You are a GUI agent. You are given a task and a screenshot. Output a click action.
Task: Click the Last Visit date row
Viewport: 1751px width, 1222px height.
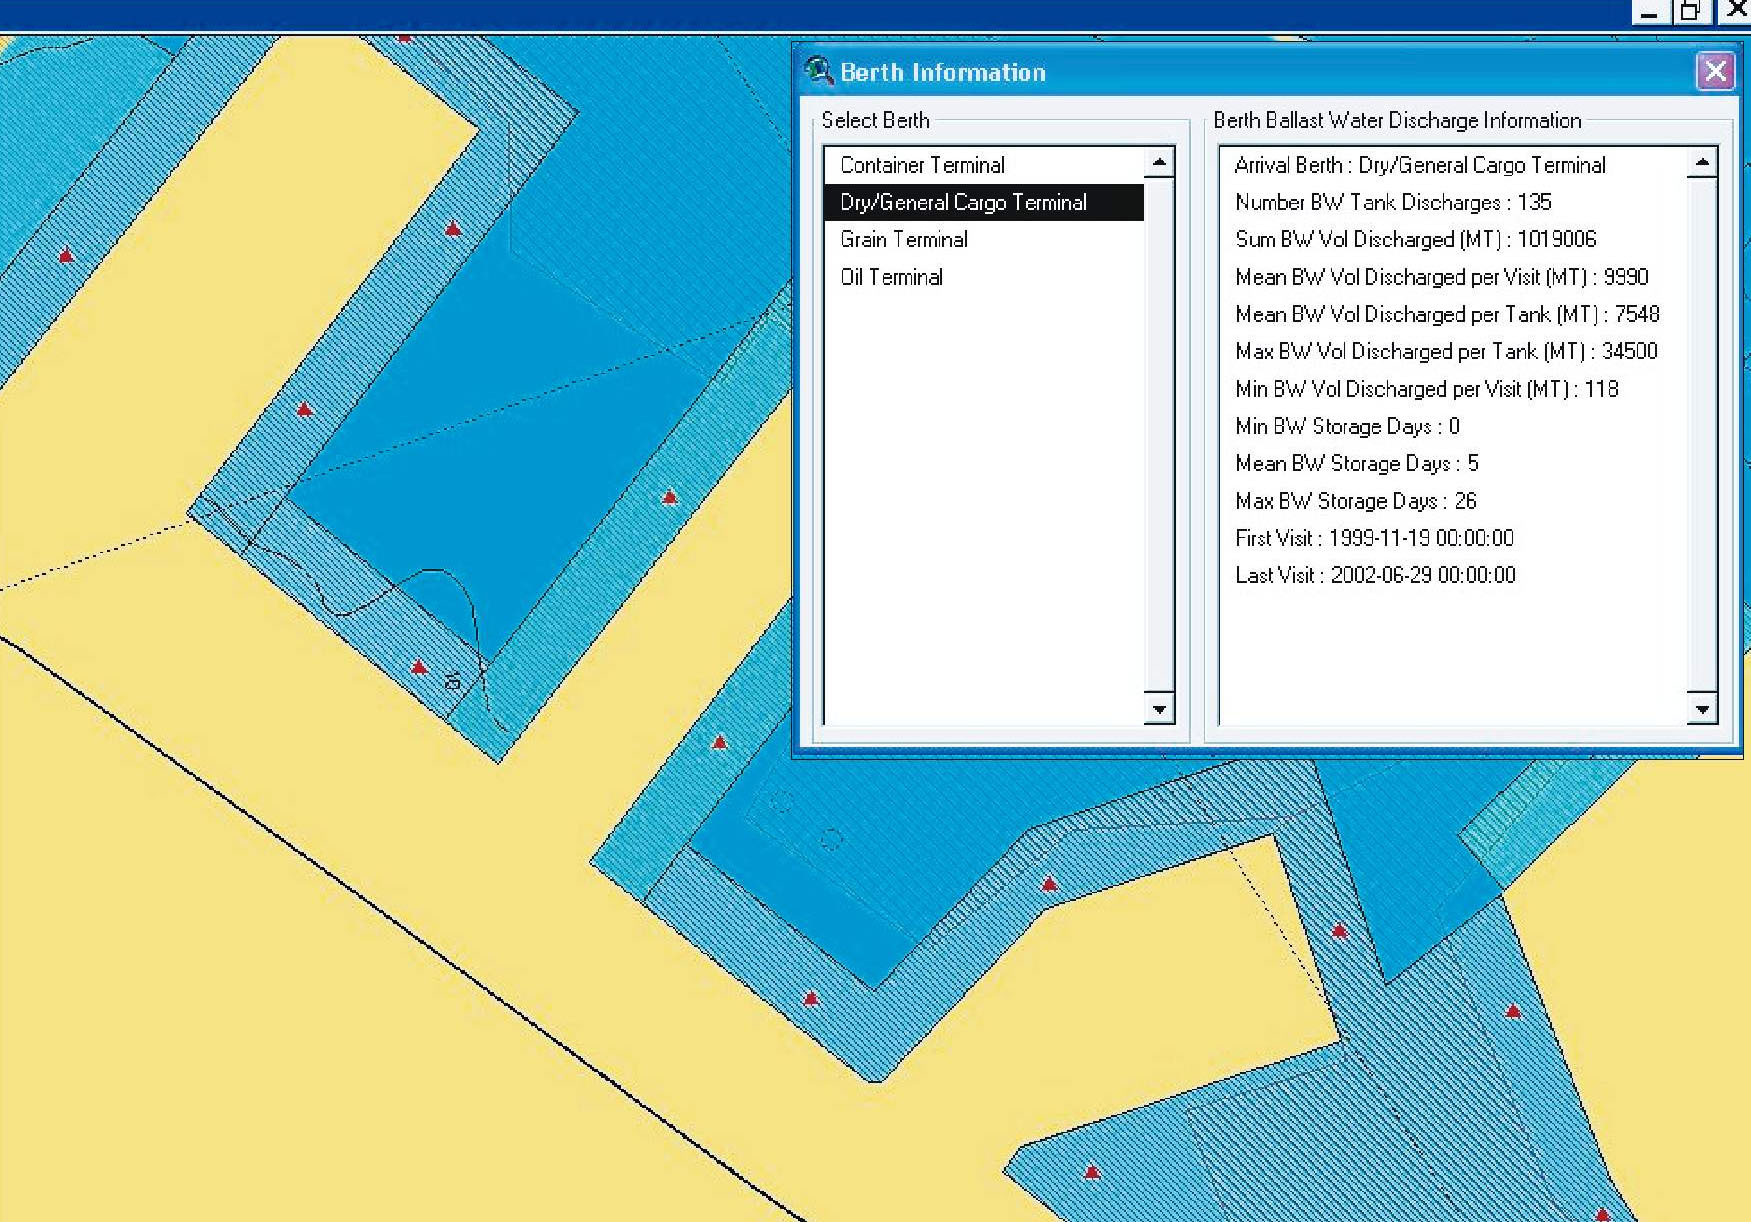[x=1374, y=575]
